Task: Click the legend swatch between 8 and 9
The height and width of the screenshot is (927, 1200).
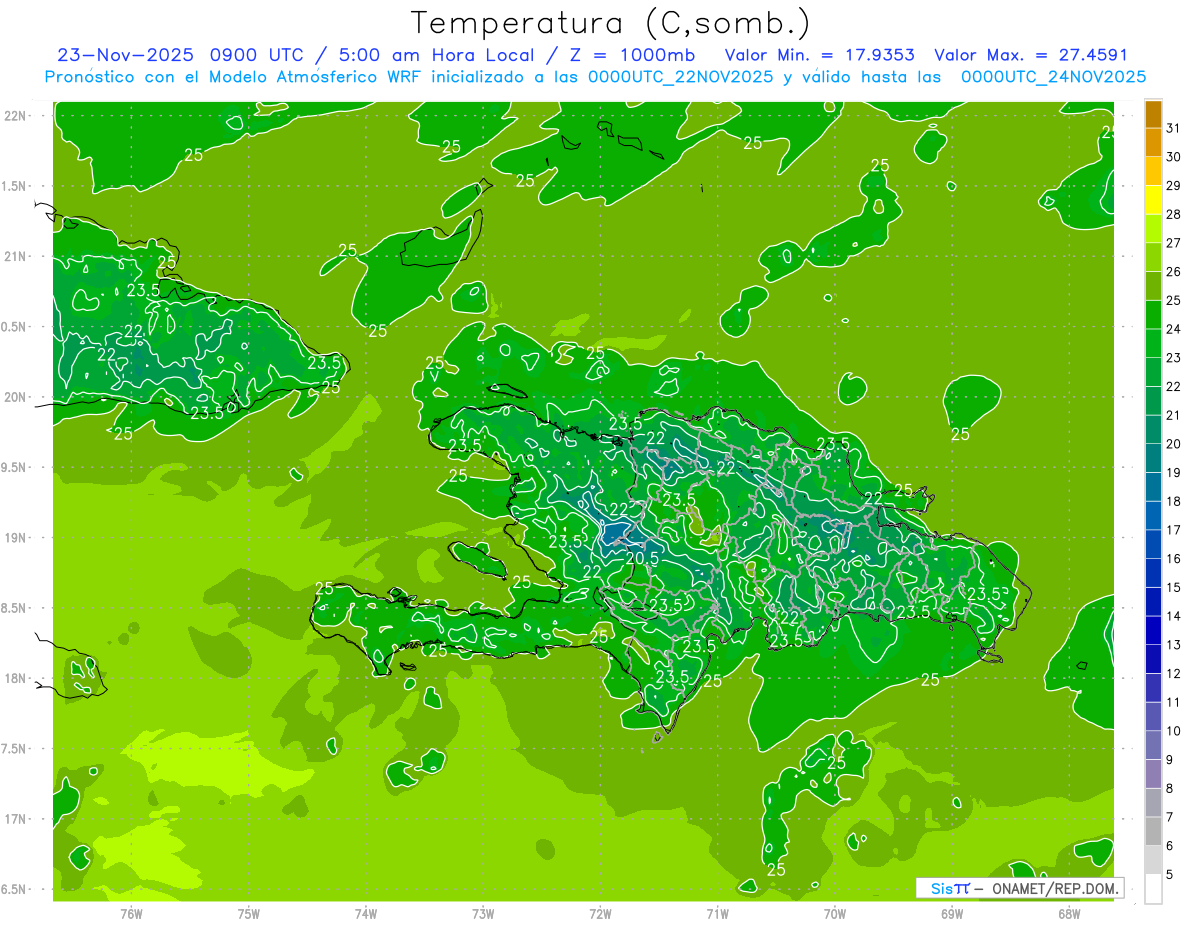Action: (1153, 774)
